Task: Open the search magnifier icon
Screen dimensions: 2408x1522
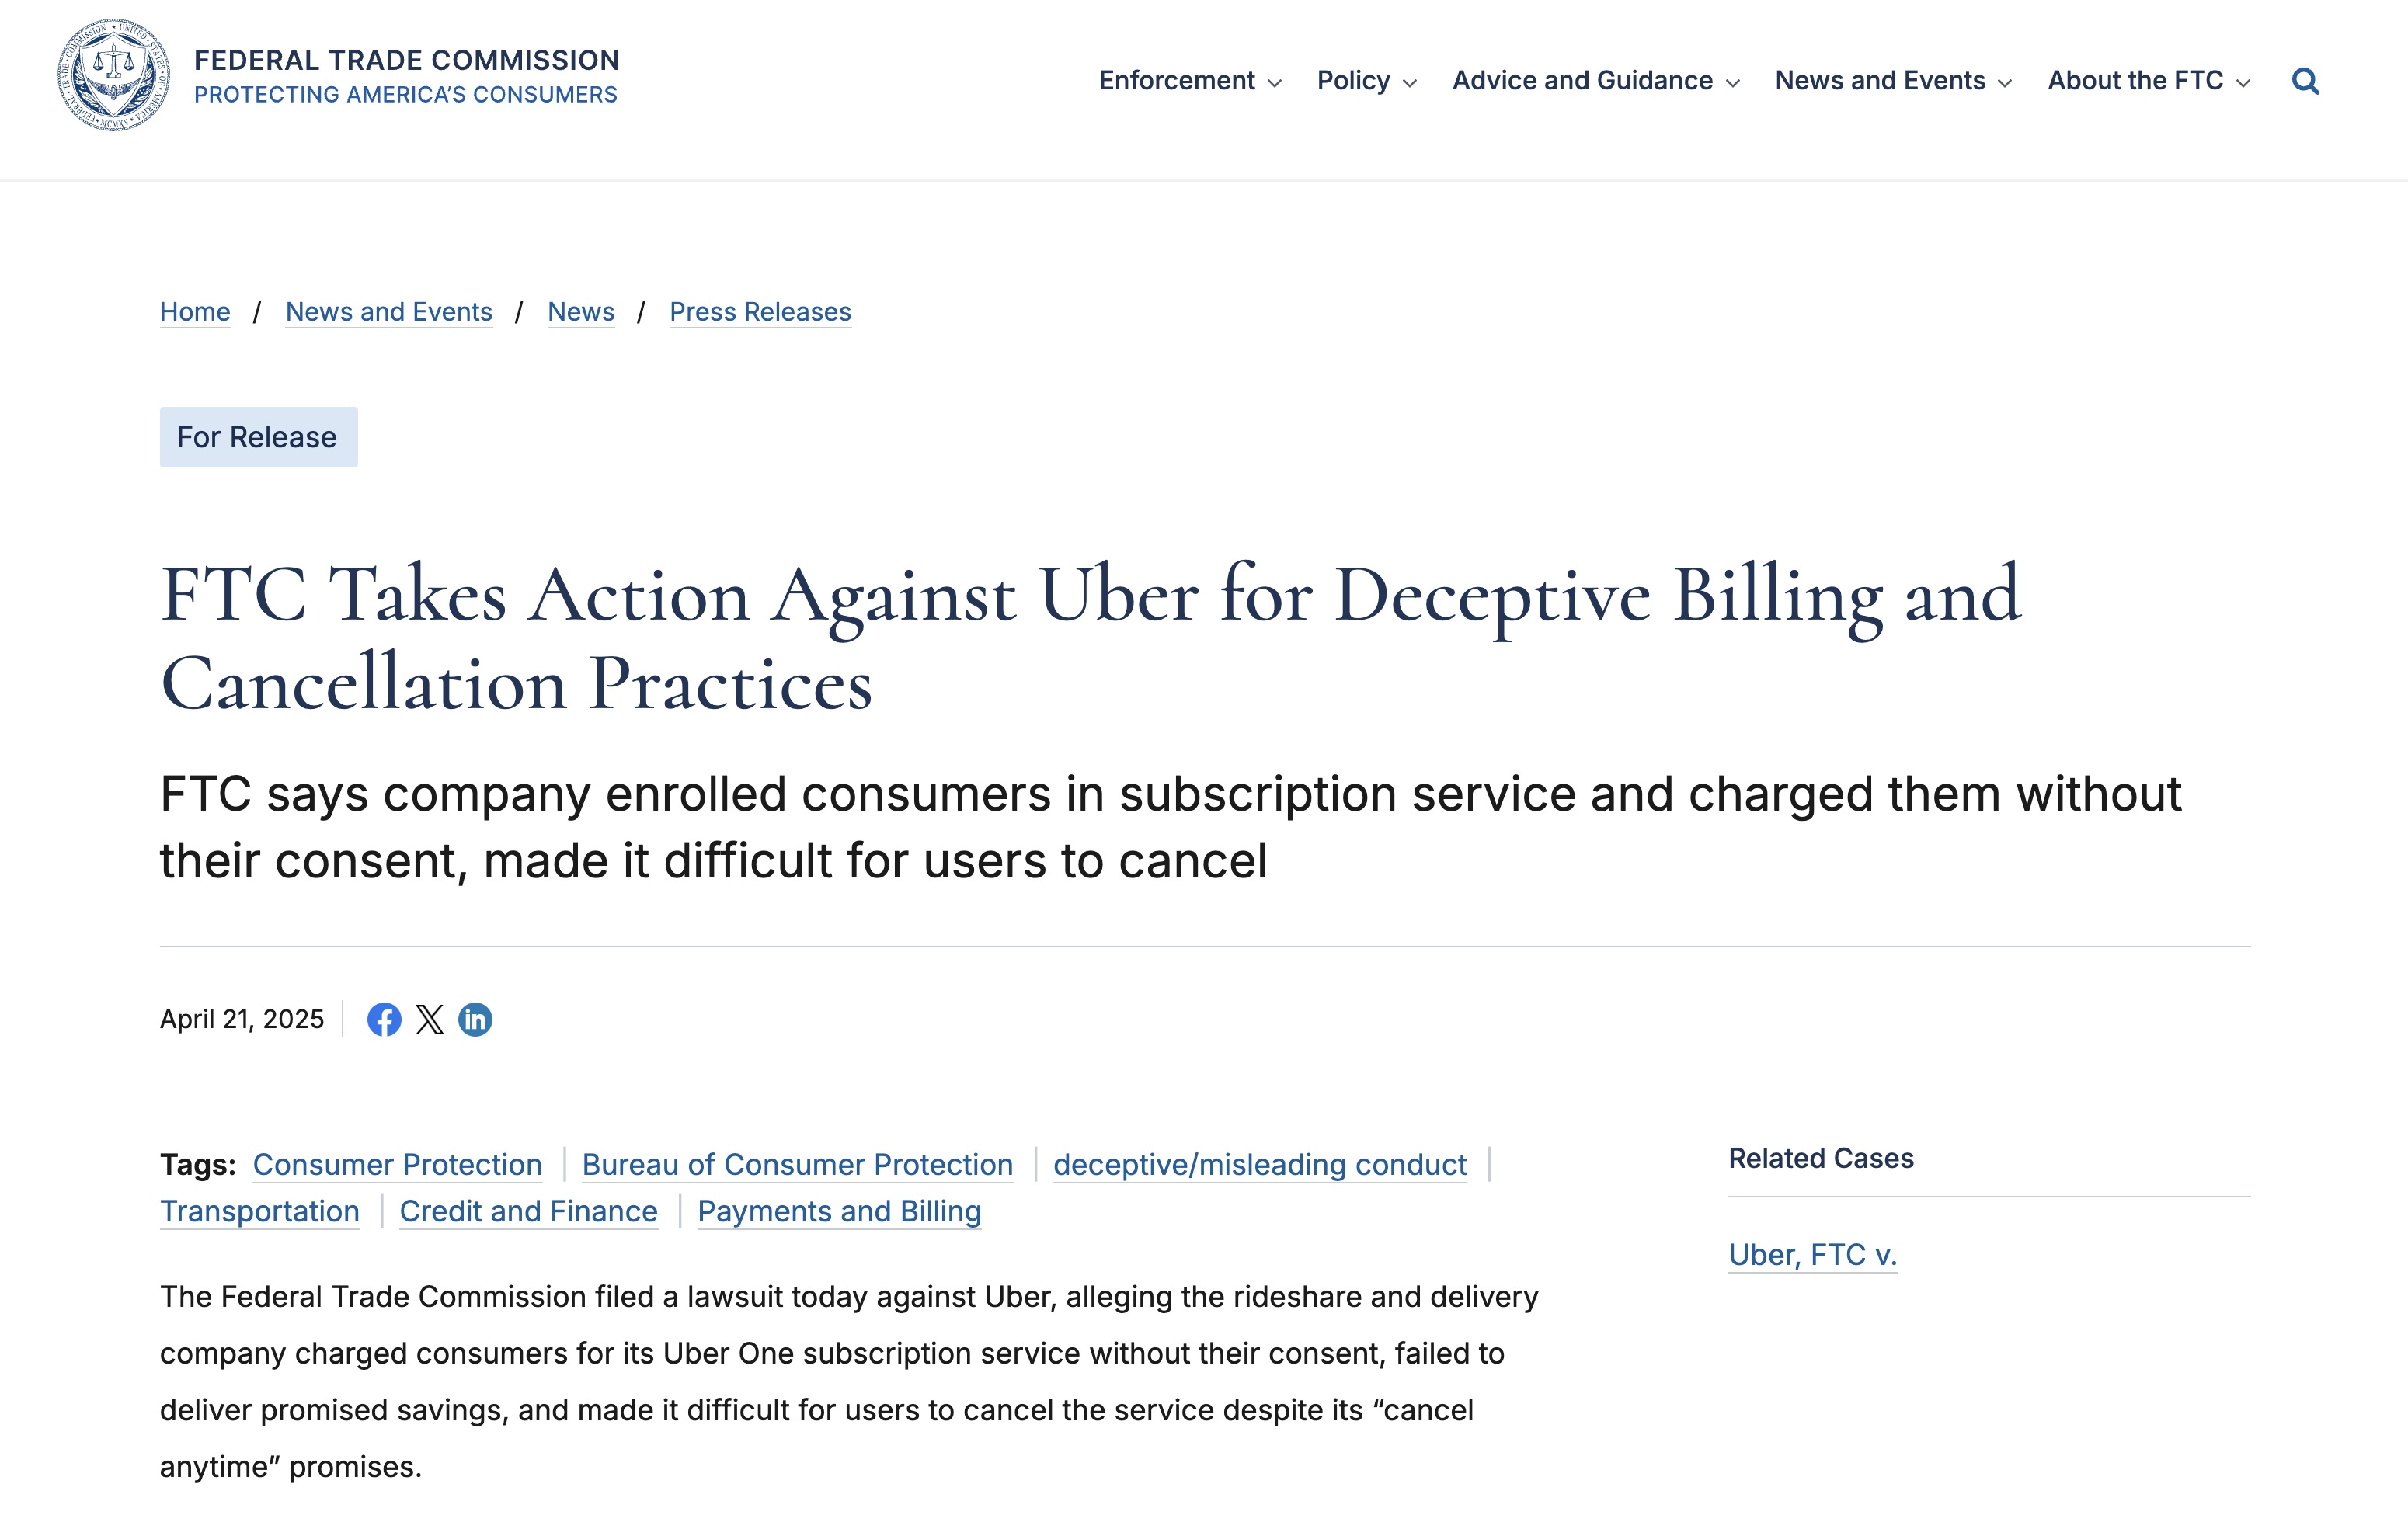Action: click(x=2305, y=81)
